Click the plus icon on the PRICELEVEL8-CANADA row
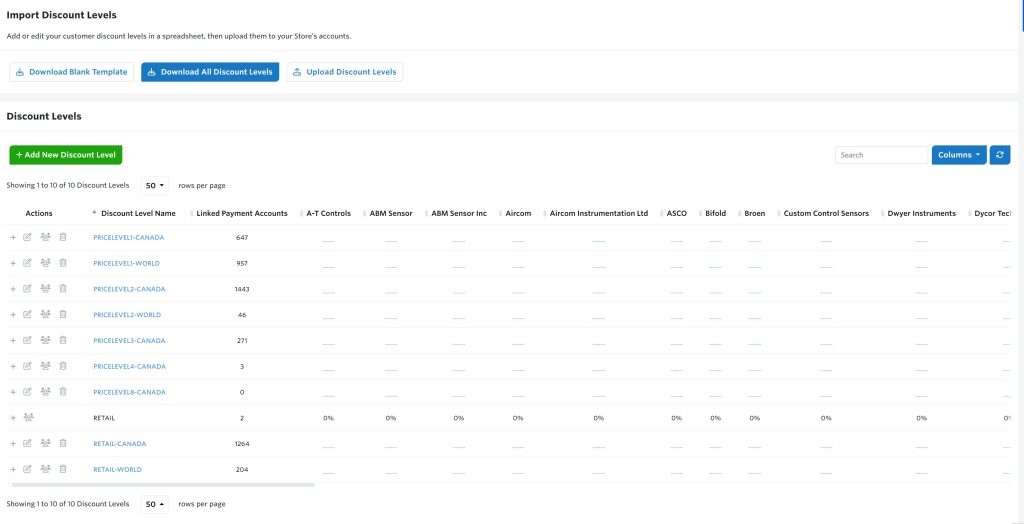 (x=13, y=392)
